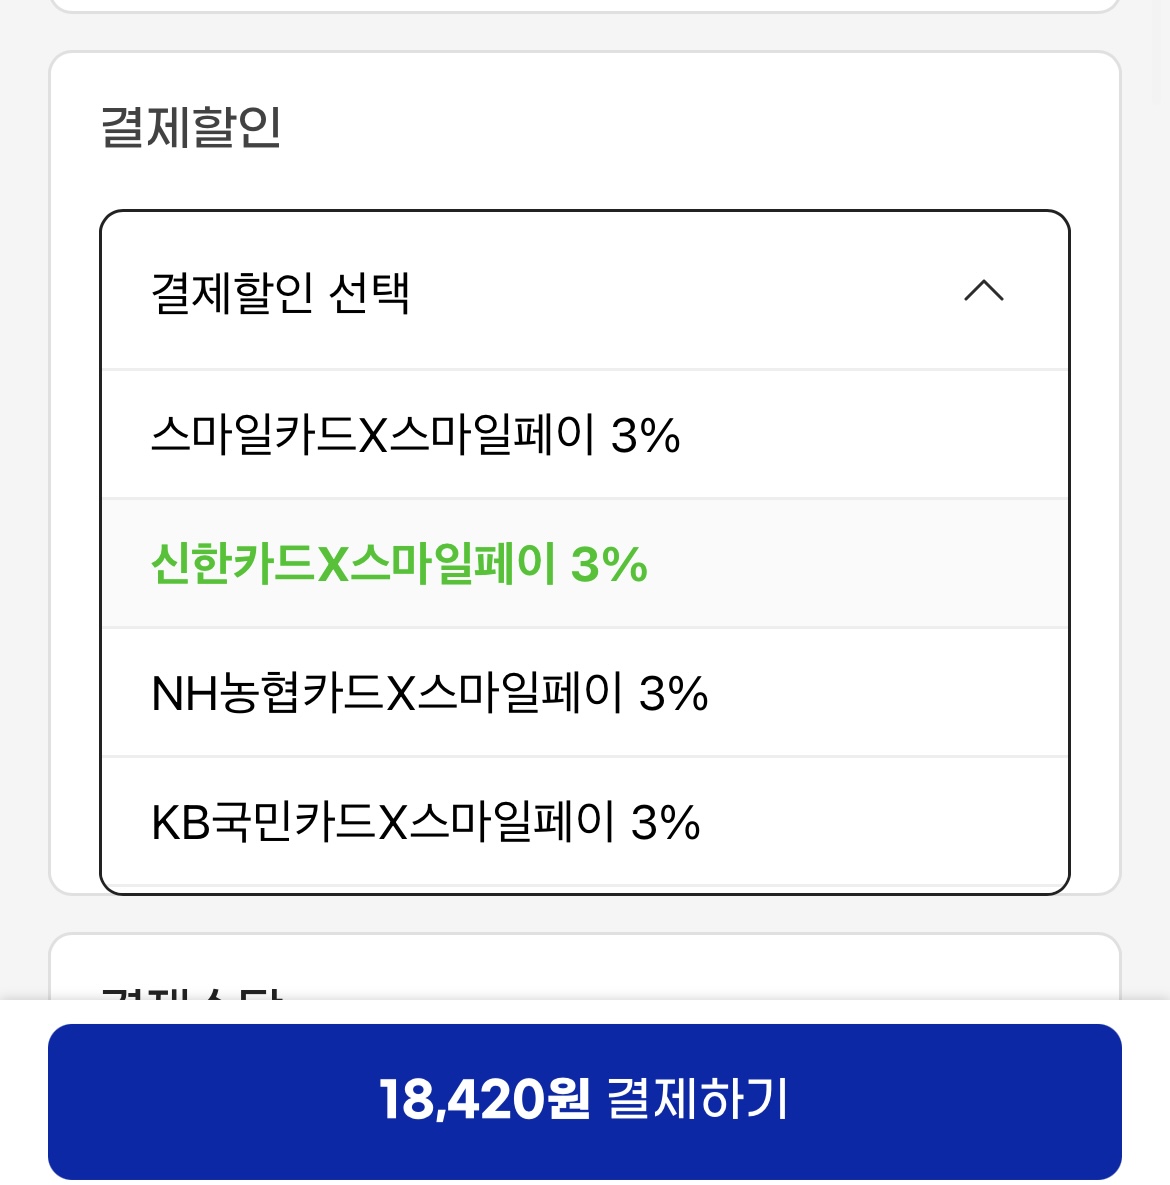Screen dimensions: 1170x1185
Task: Choose the third discount option, NH농협카드
Action: 429,693
